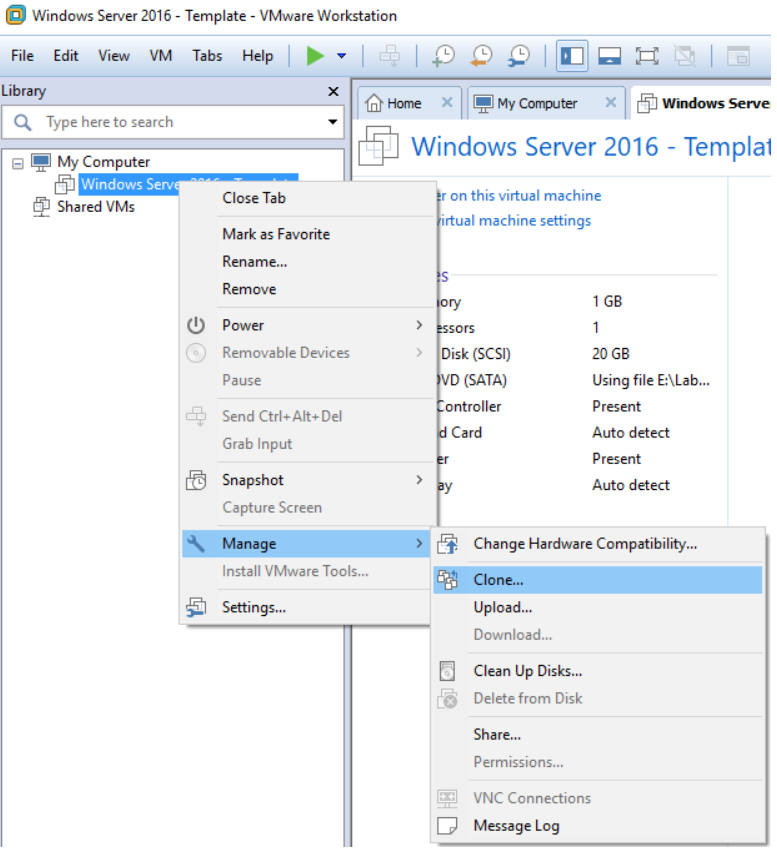This screenshot has height=851, width=777.
Task: Click the Manage wrench icon
Action: coord(196,543)
